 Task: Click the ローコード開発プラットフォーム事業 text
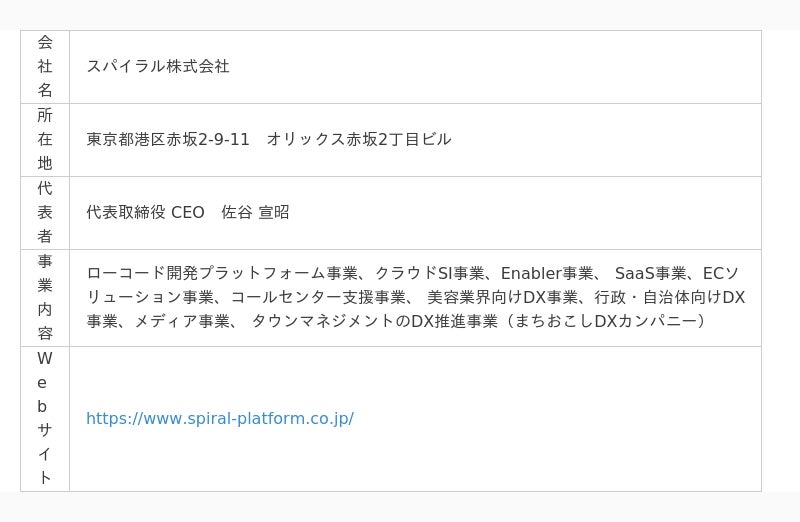point(222,274)
